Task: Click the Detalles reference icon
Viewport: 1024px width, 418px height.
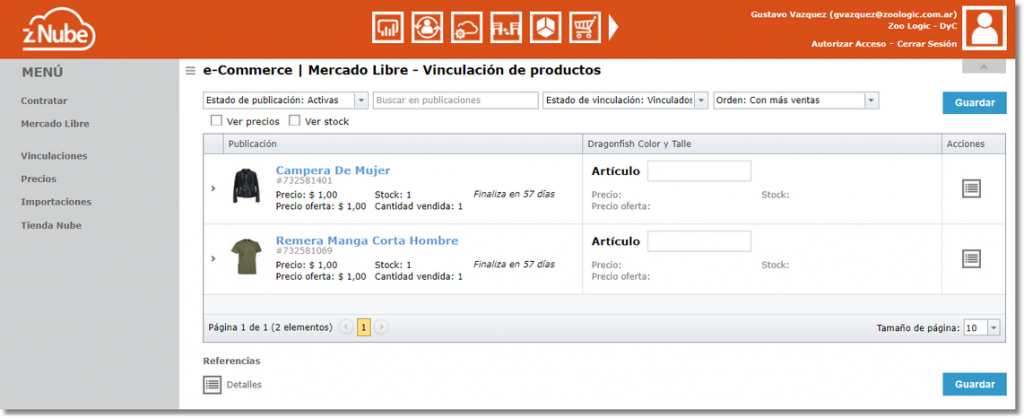Action: (x=212, y=385)
